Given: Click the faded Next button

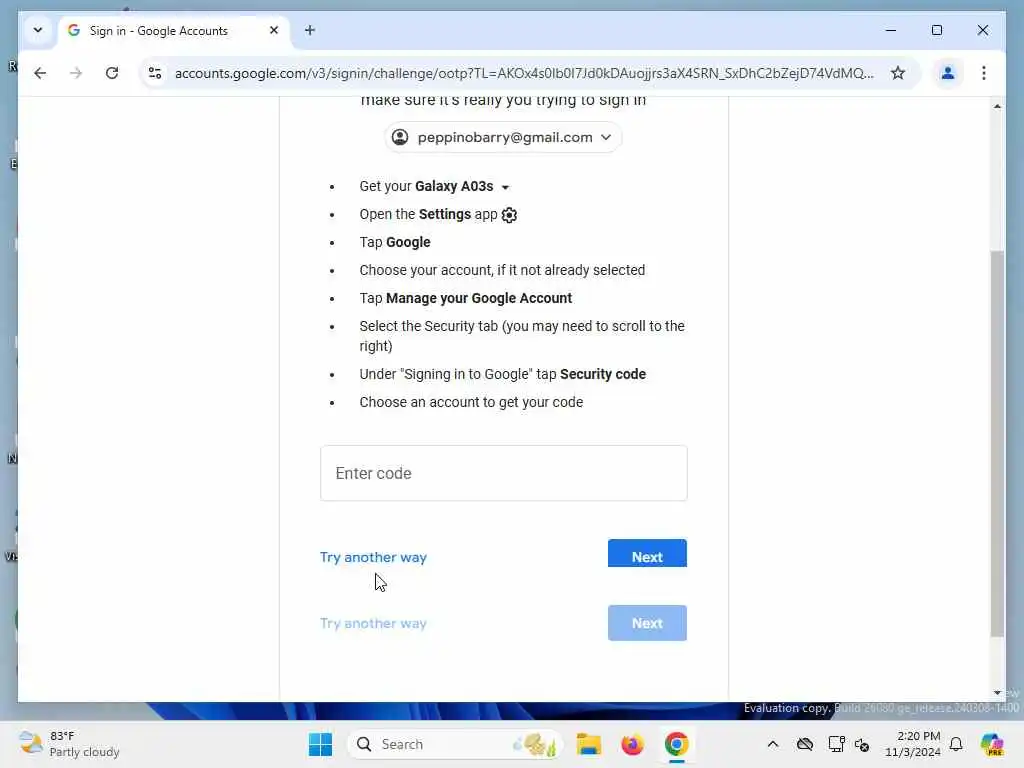Looking at the screenshot, I should pyautogui.click(x=647, y=623).
